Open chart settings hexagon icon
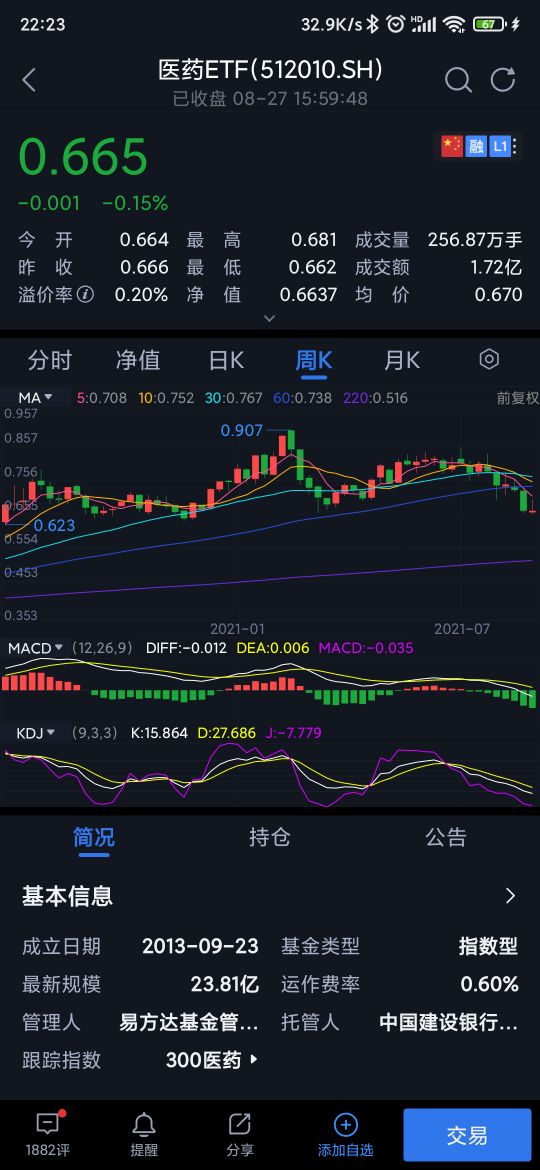This screenshot has width=540, height=1170. [x=489, y=360]
